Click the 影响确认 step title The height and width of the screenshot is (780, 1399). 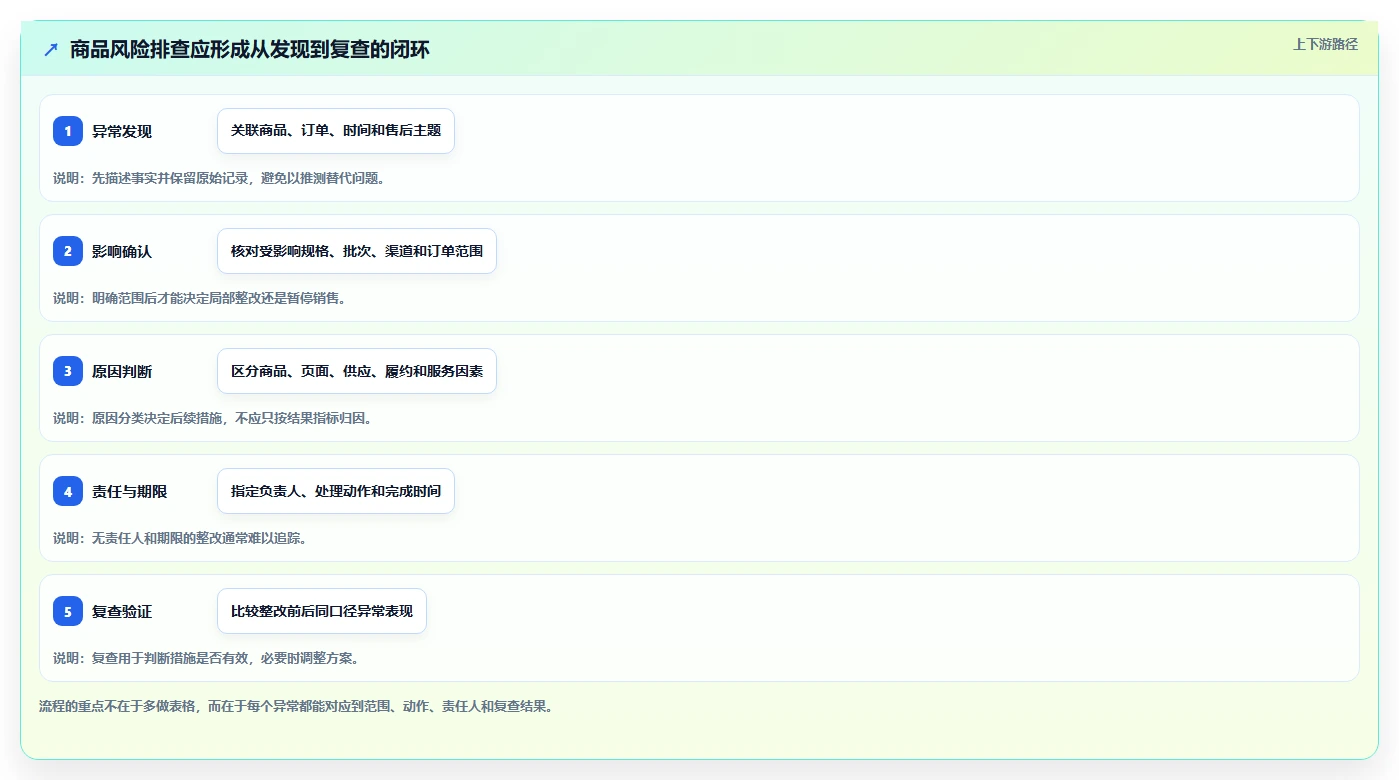122,251
